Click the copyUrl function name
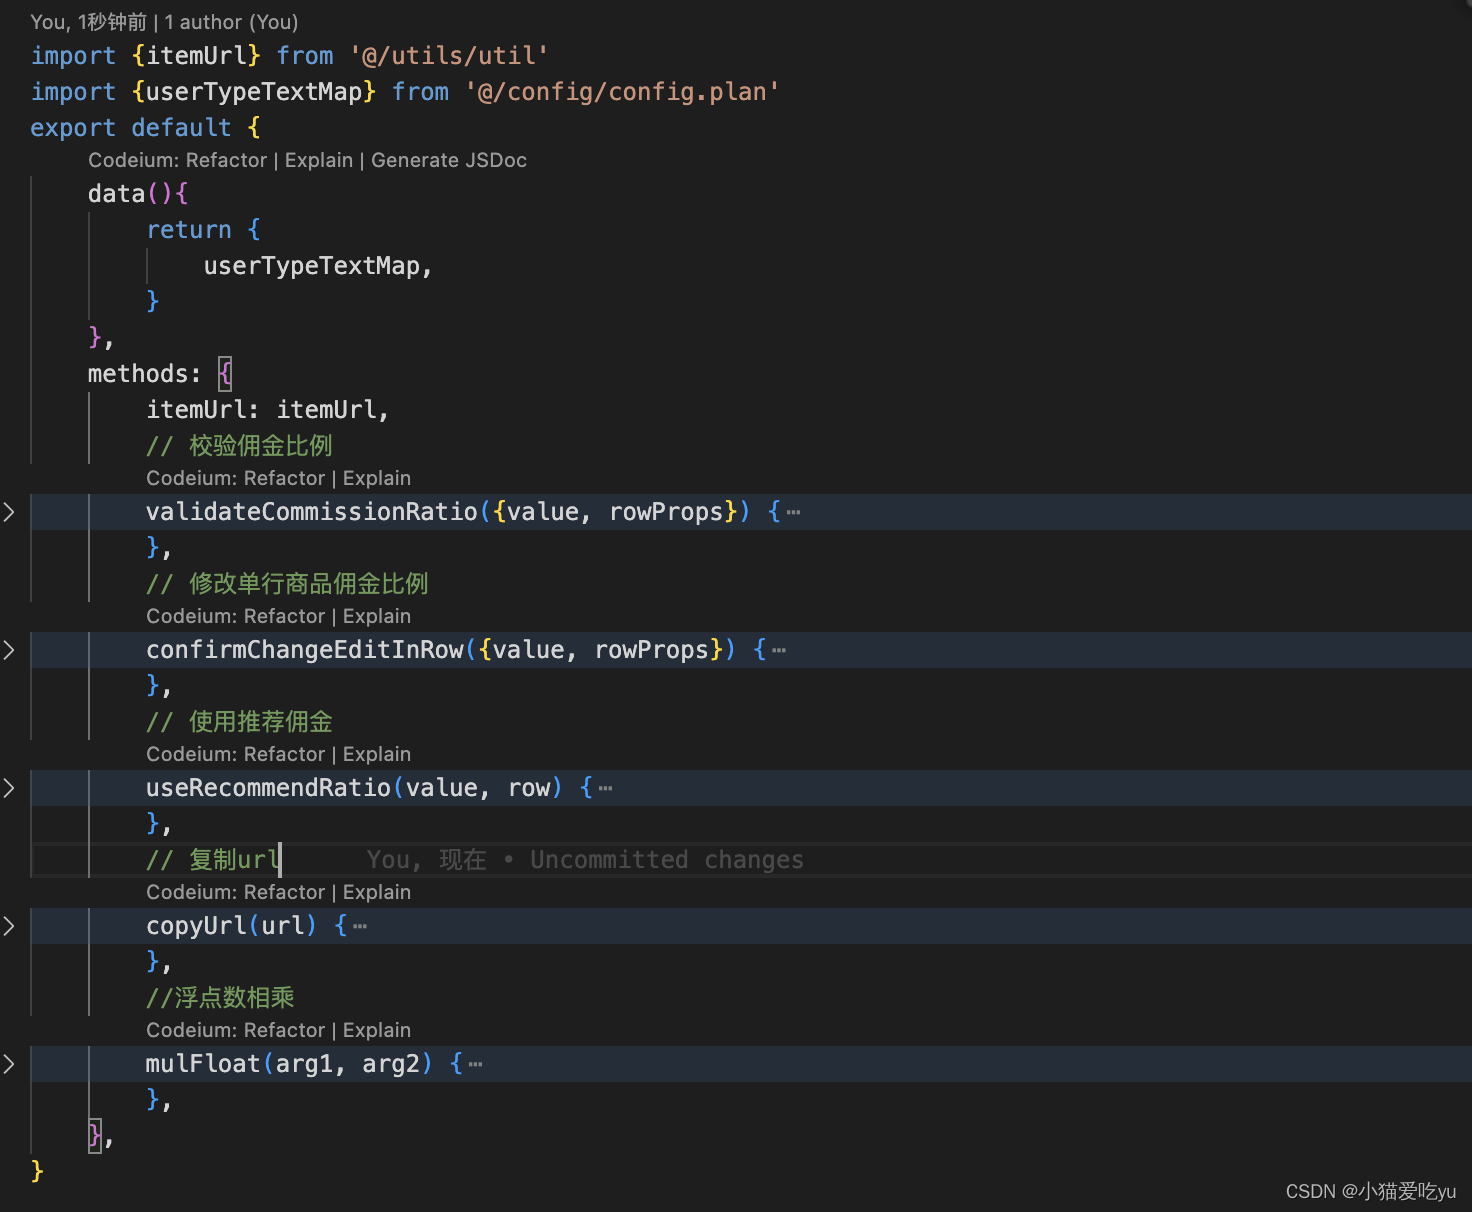The width and height of the screenshot is (1472, 1212). coord(196,926)
